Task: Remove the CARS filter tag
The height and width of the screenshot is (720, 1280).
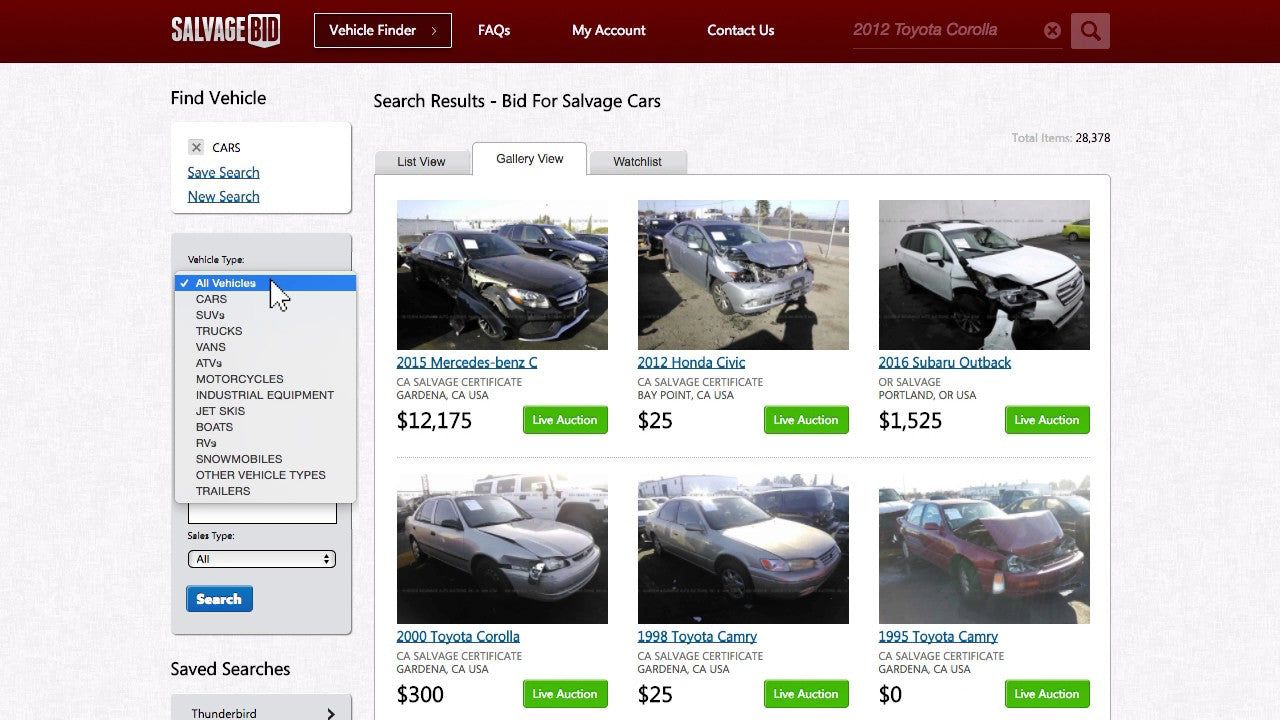Action: pos(196,147)
